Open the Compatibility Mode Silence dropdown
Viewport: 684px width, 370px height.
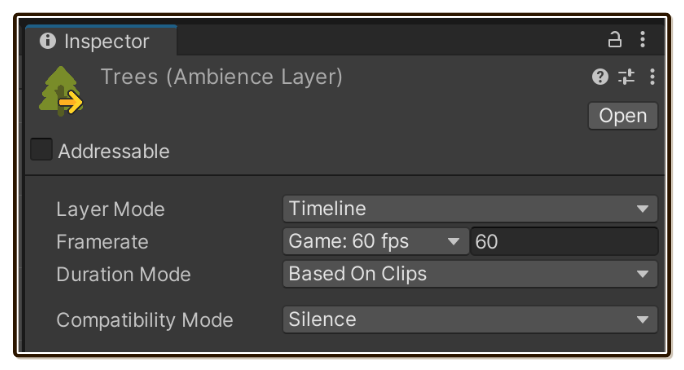[x=470, y=319]
